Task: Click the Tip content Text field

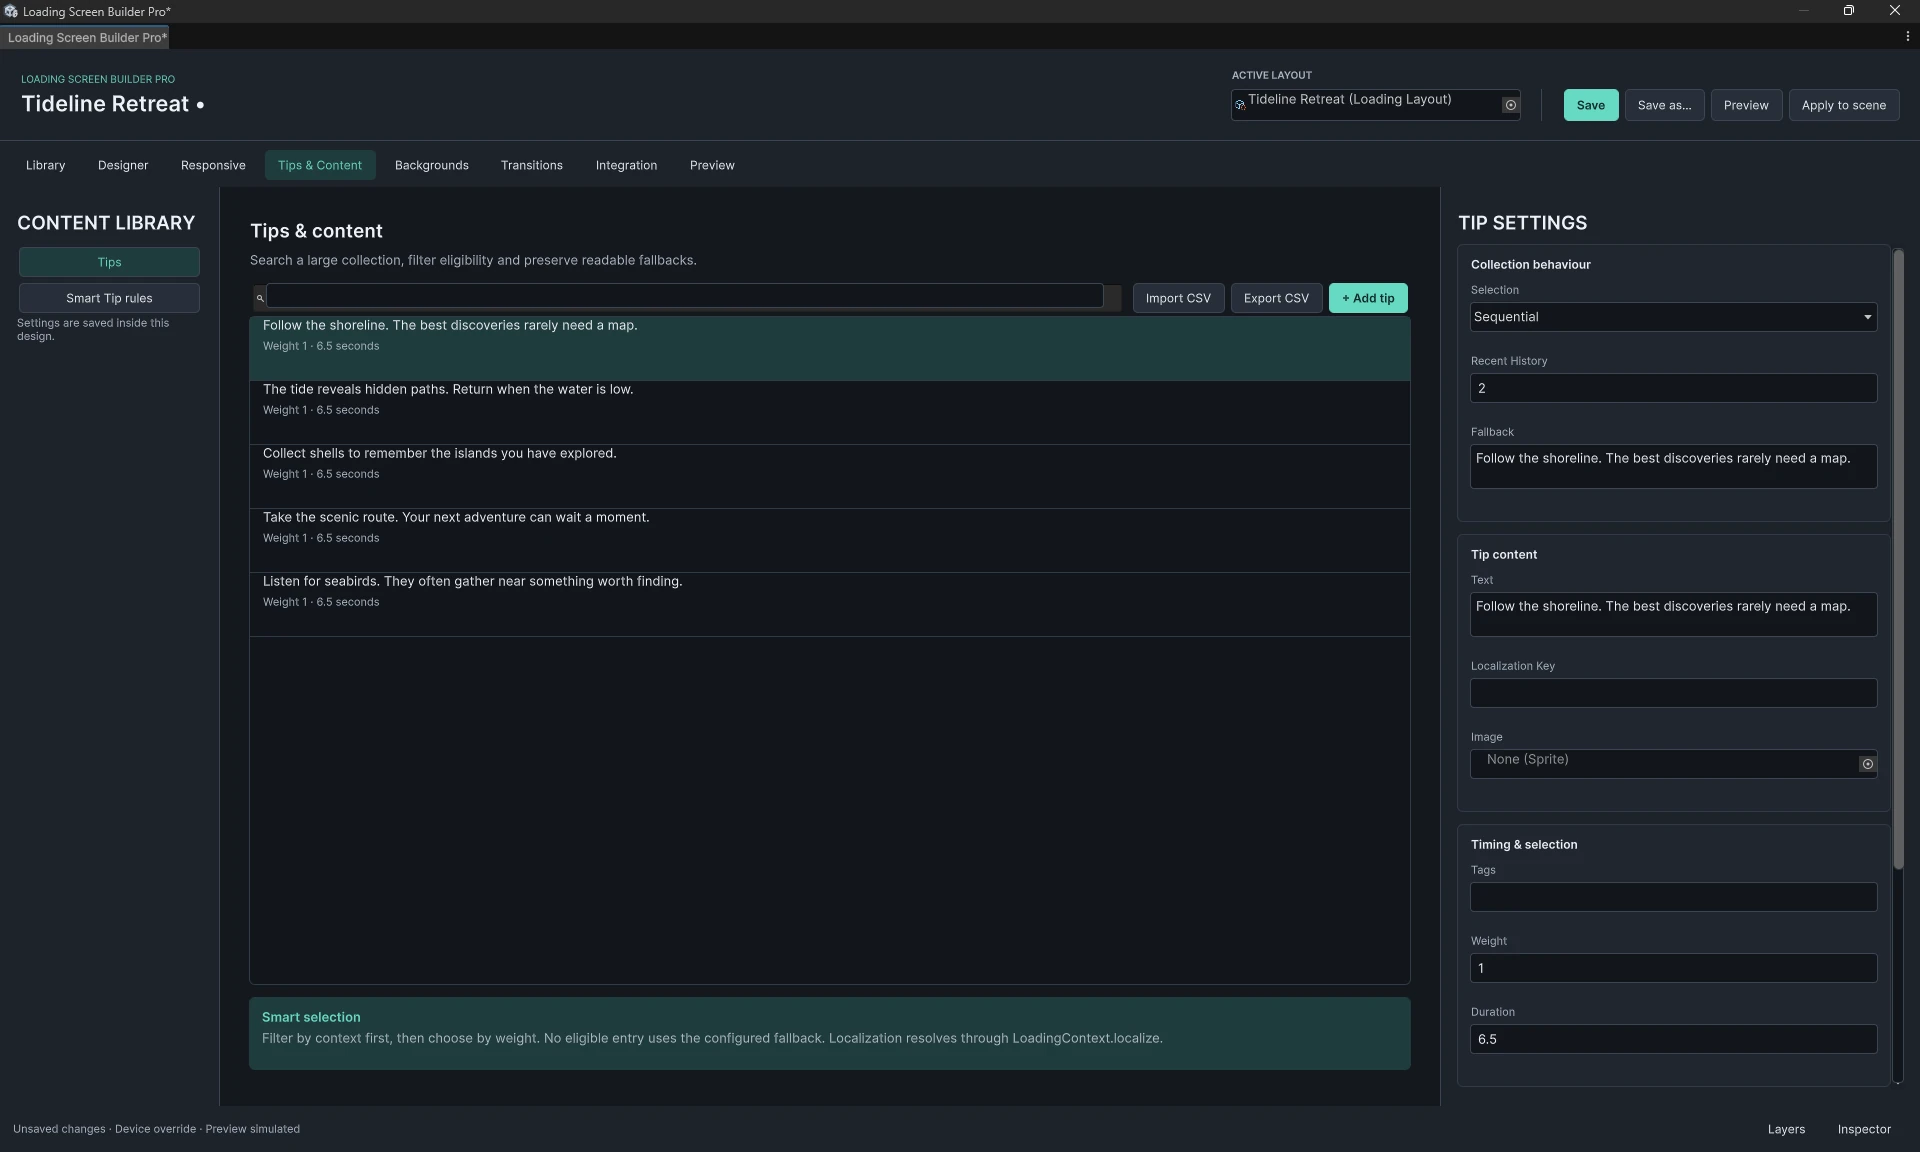Action: (1673, 614)
